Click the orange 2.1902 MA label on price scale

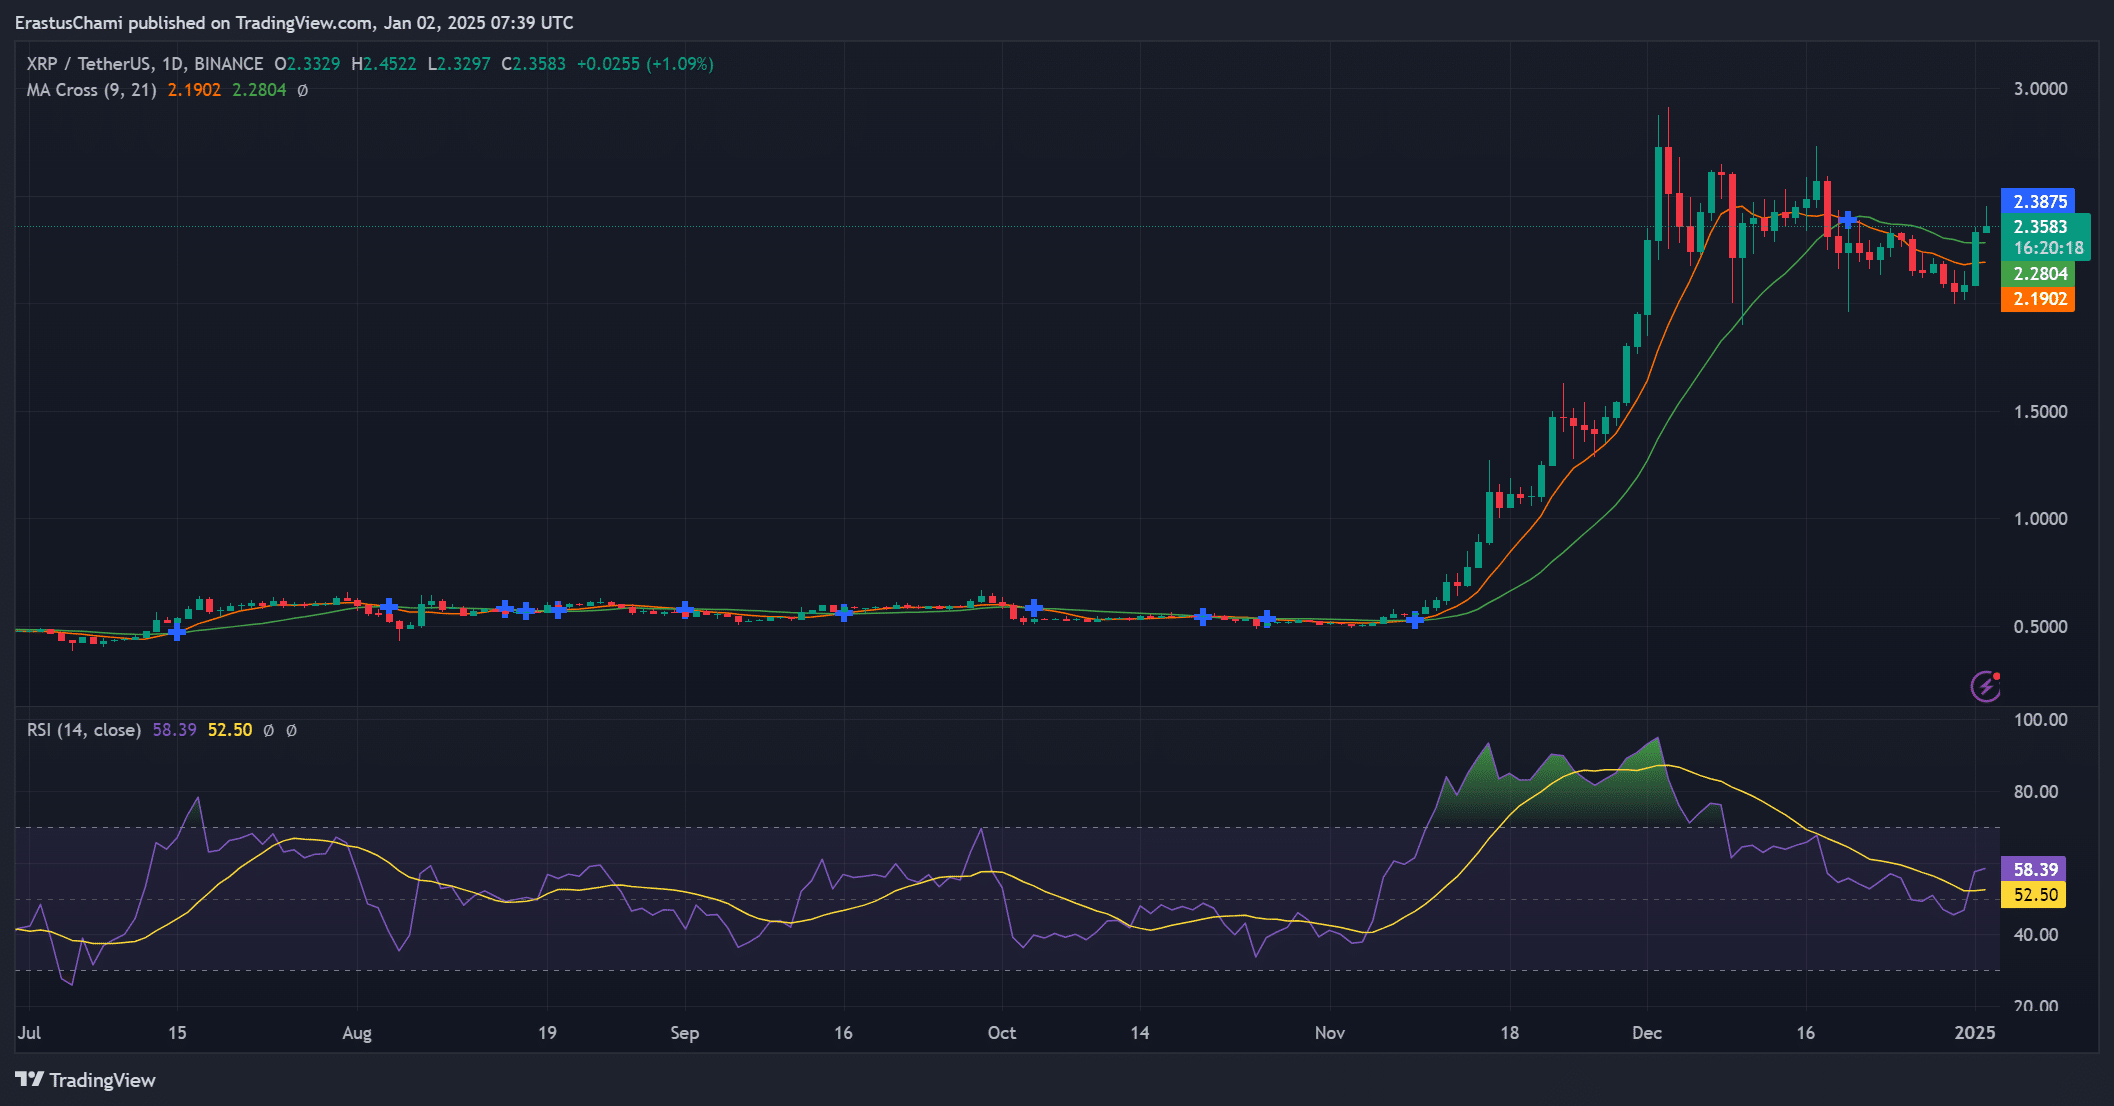point(2038,299)
